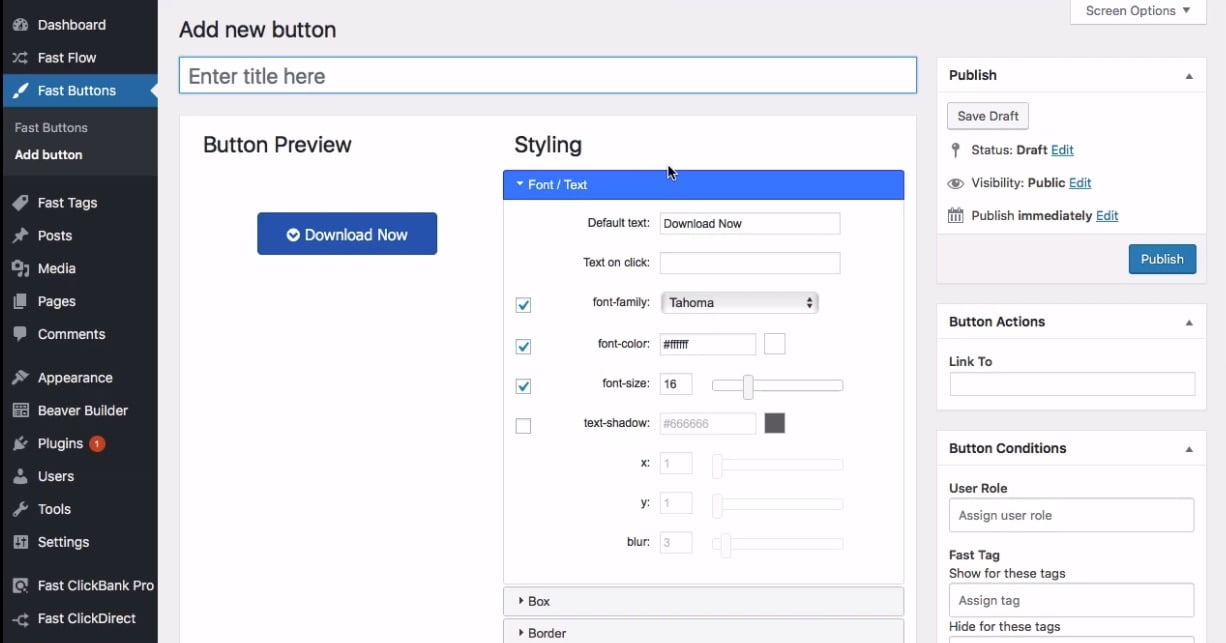Click the Save Draft button
Image resolution: width=1226 pixels, height=643 pixels.
point(987,116)
